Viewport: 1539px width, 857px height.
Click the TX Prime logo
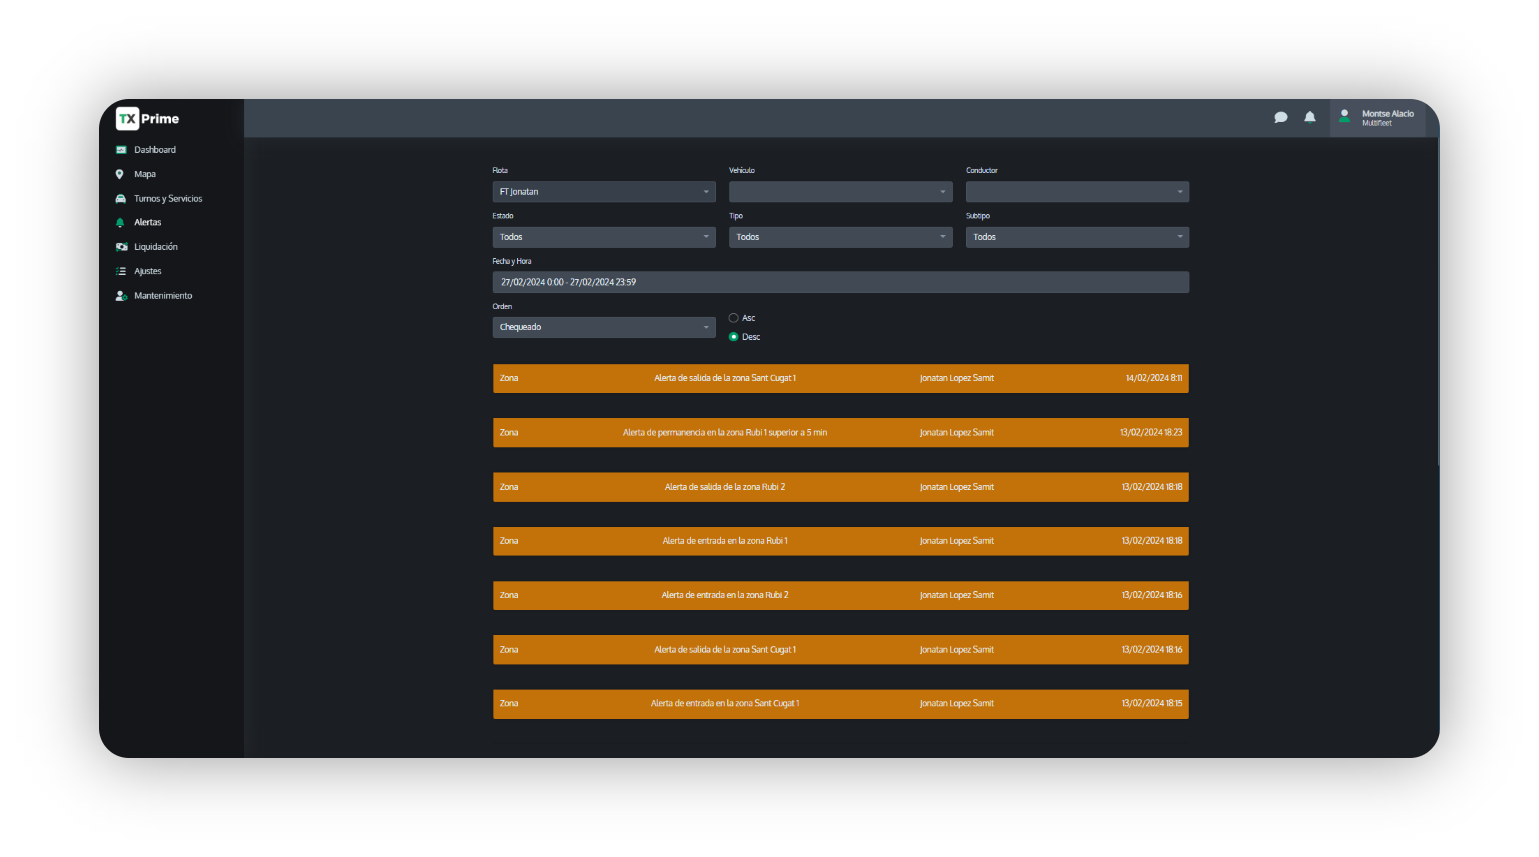(x=148, y=118)
